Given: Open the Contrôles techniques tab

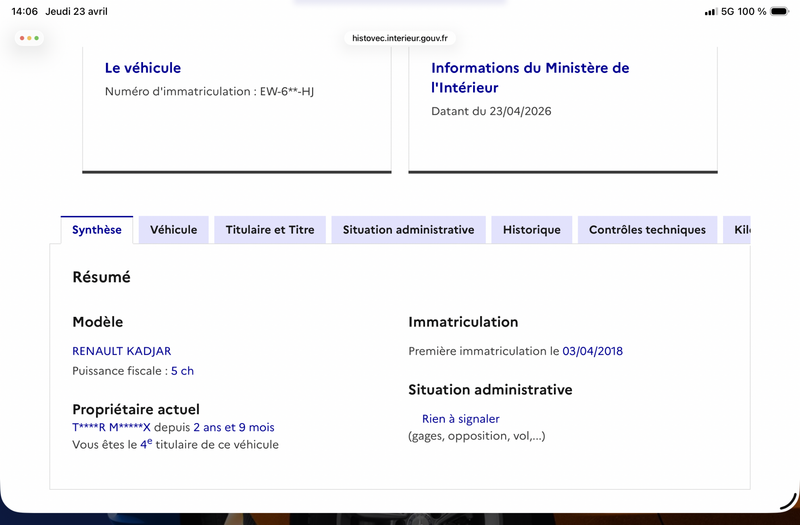Looking at the screenshot, I should click(x=647, y=230).
